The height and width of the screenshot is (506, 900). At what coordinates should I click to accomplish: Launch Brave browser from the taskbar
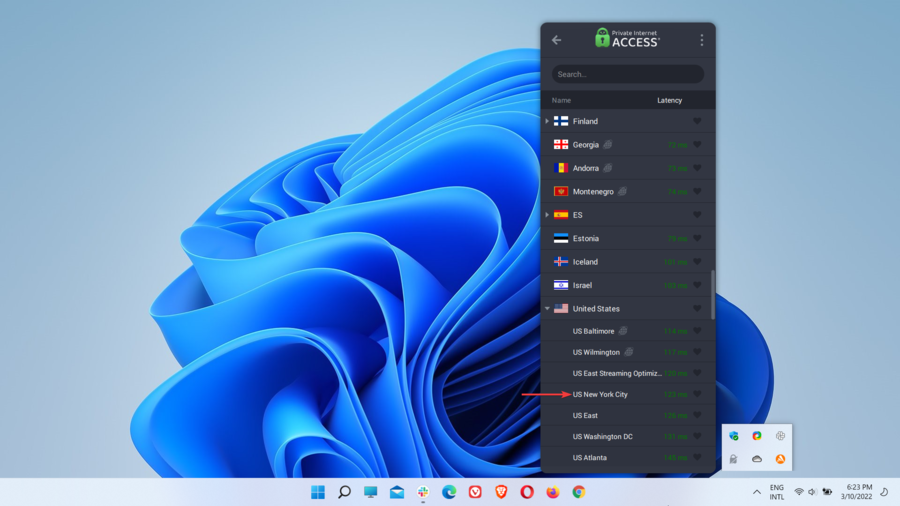pyautogui.click(x=501, y=492)
